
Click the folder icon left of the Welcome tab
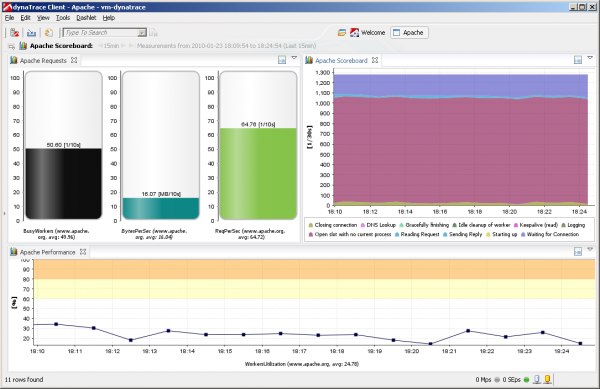(x=342, y=33)
